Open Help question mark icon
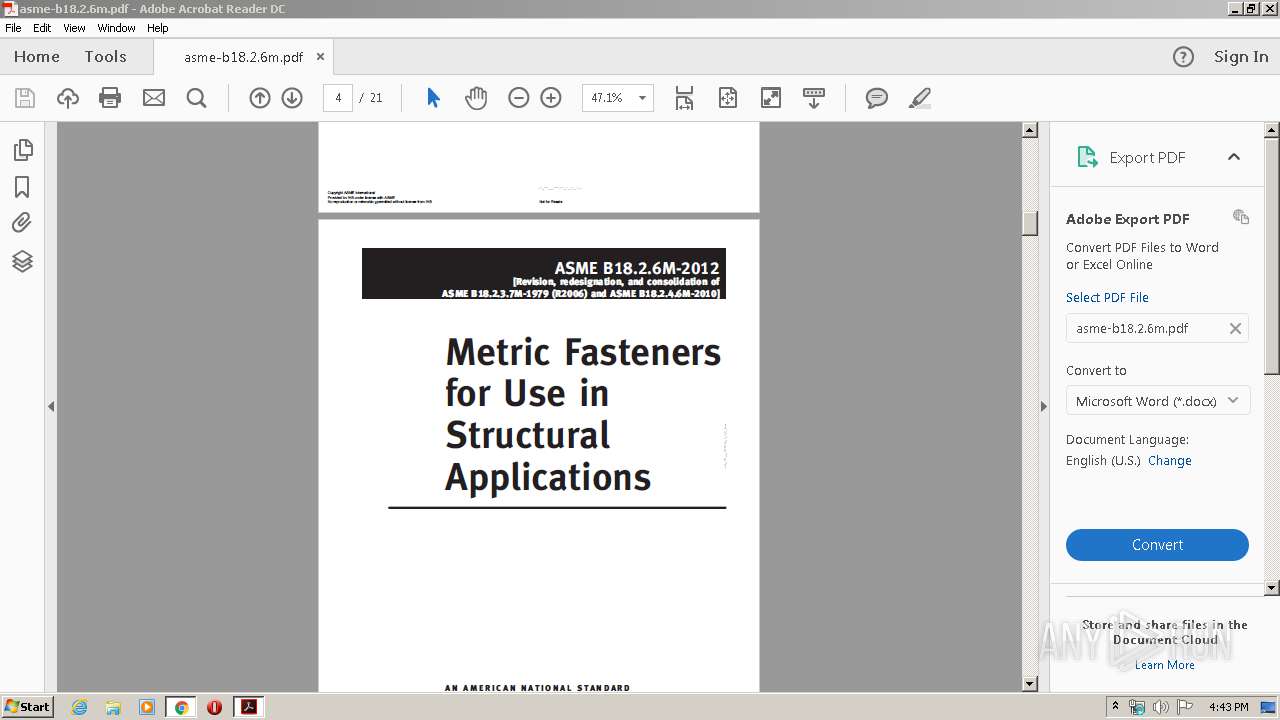This screenshot has width=1280, height=720. 1183,57
